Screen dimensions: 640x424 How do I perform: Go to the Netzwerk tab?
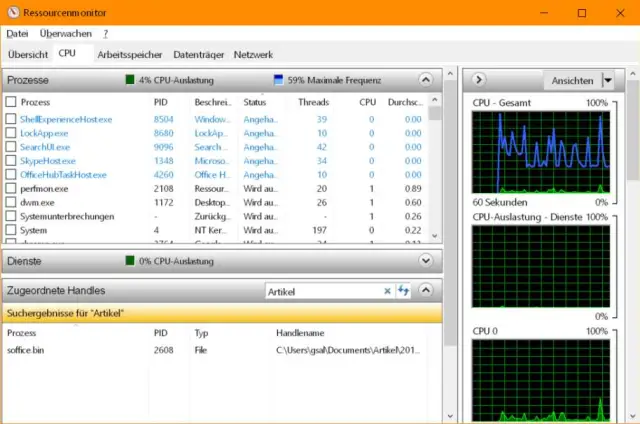pyautogui.click(x=253, y=54)
